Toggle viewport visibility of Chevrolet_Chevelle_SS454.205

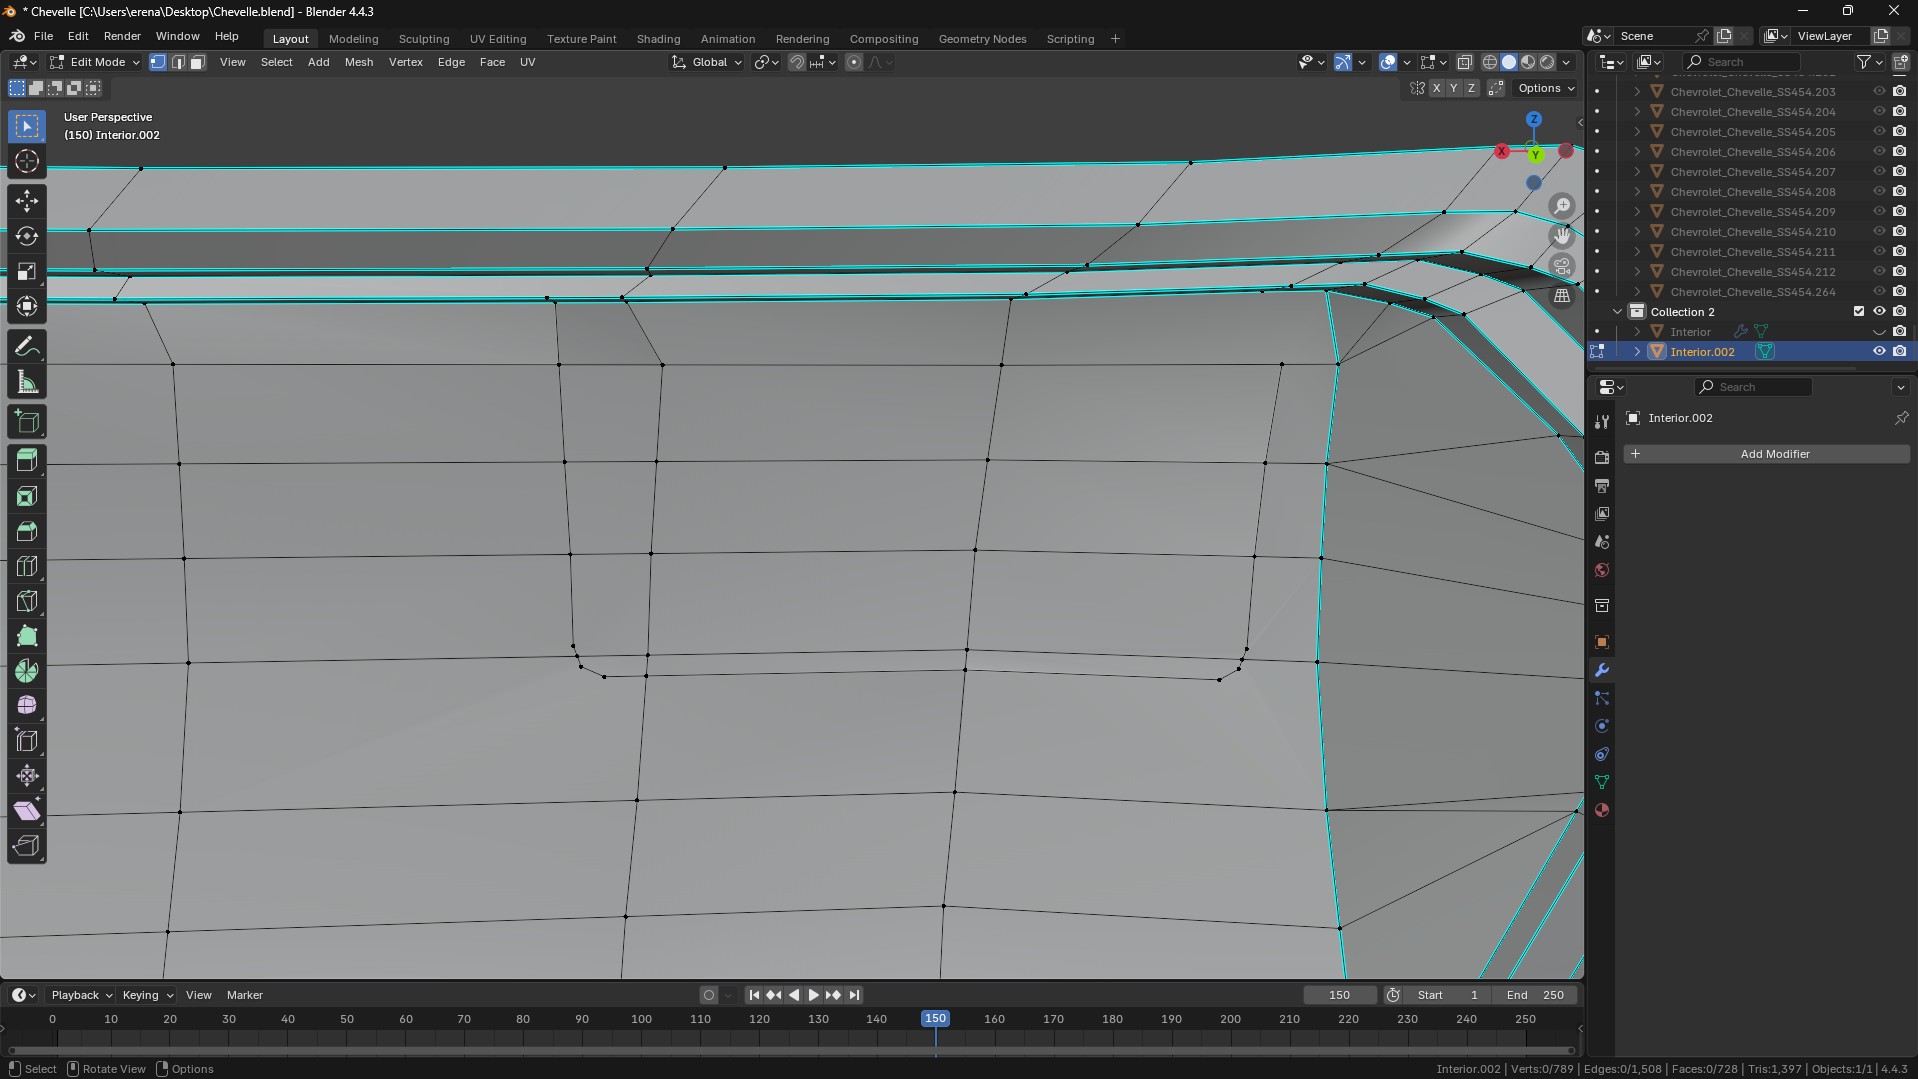(1879, 132)
